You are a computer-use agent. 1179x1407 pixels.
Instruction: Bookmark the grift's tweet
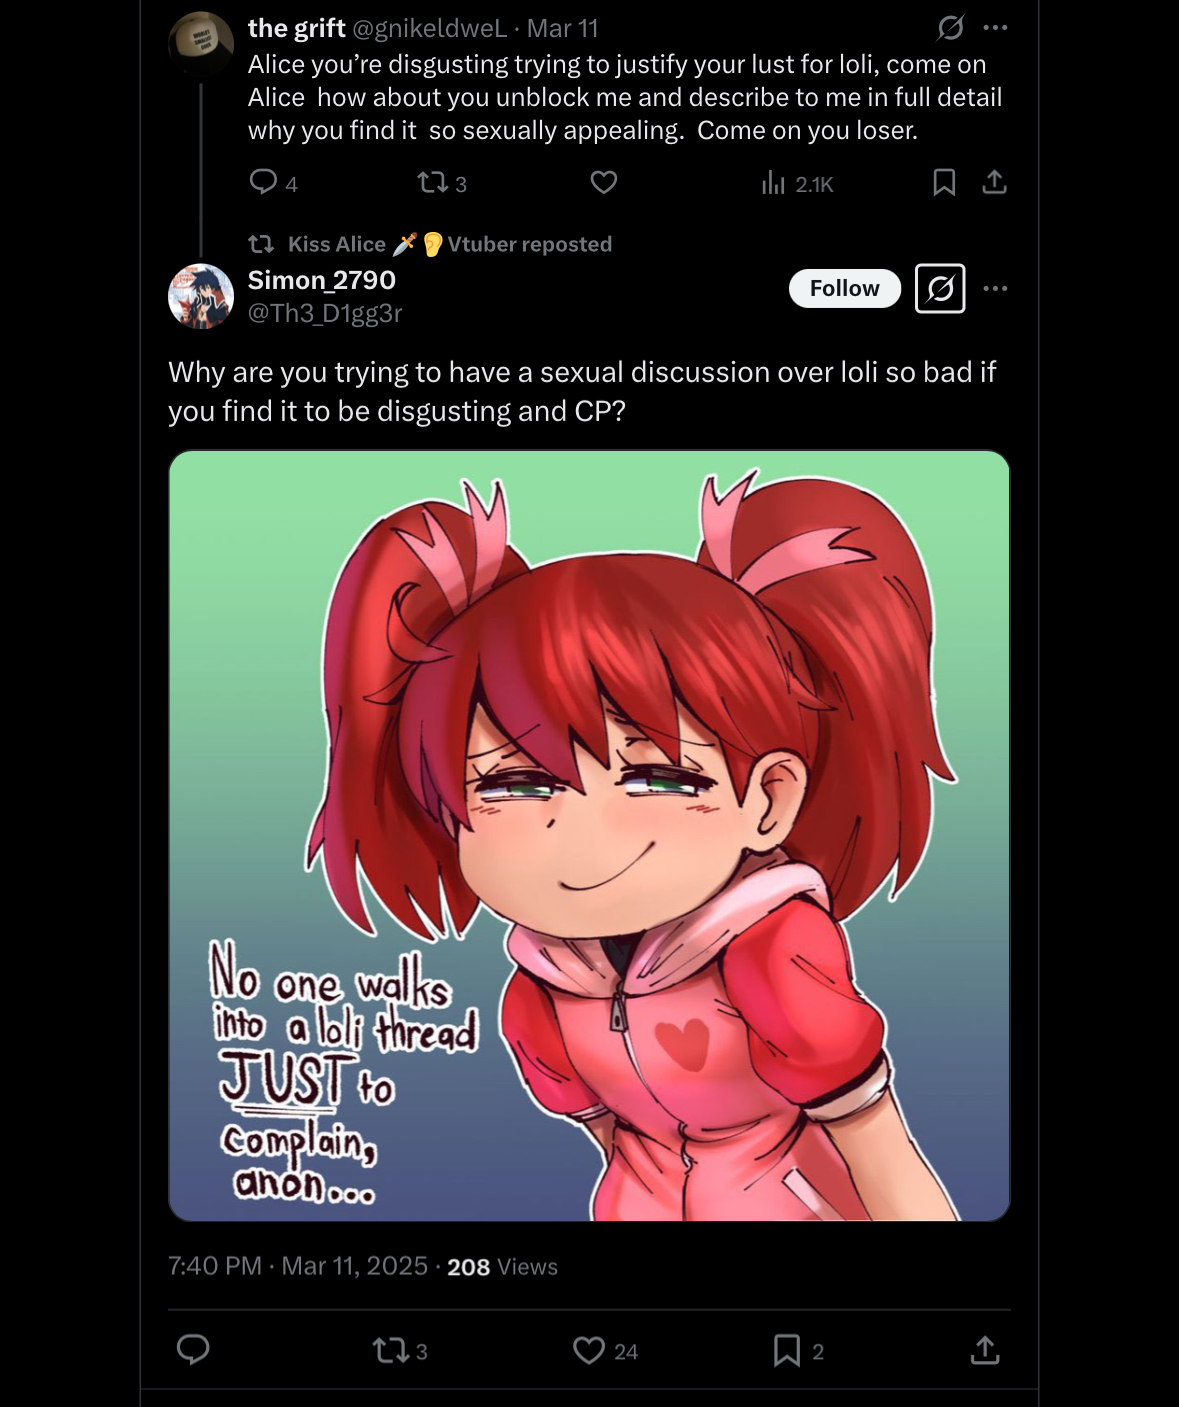click(944, 182)
